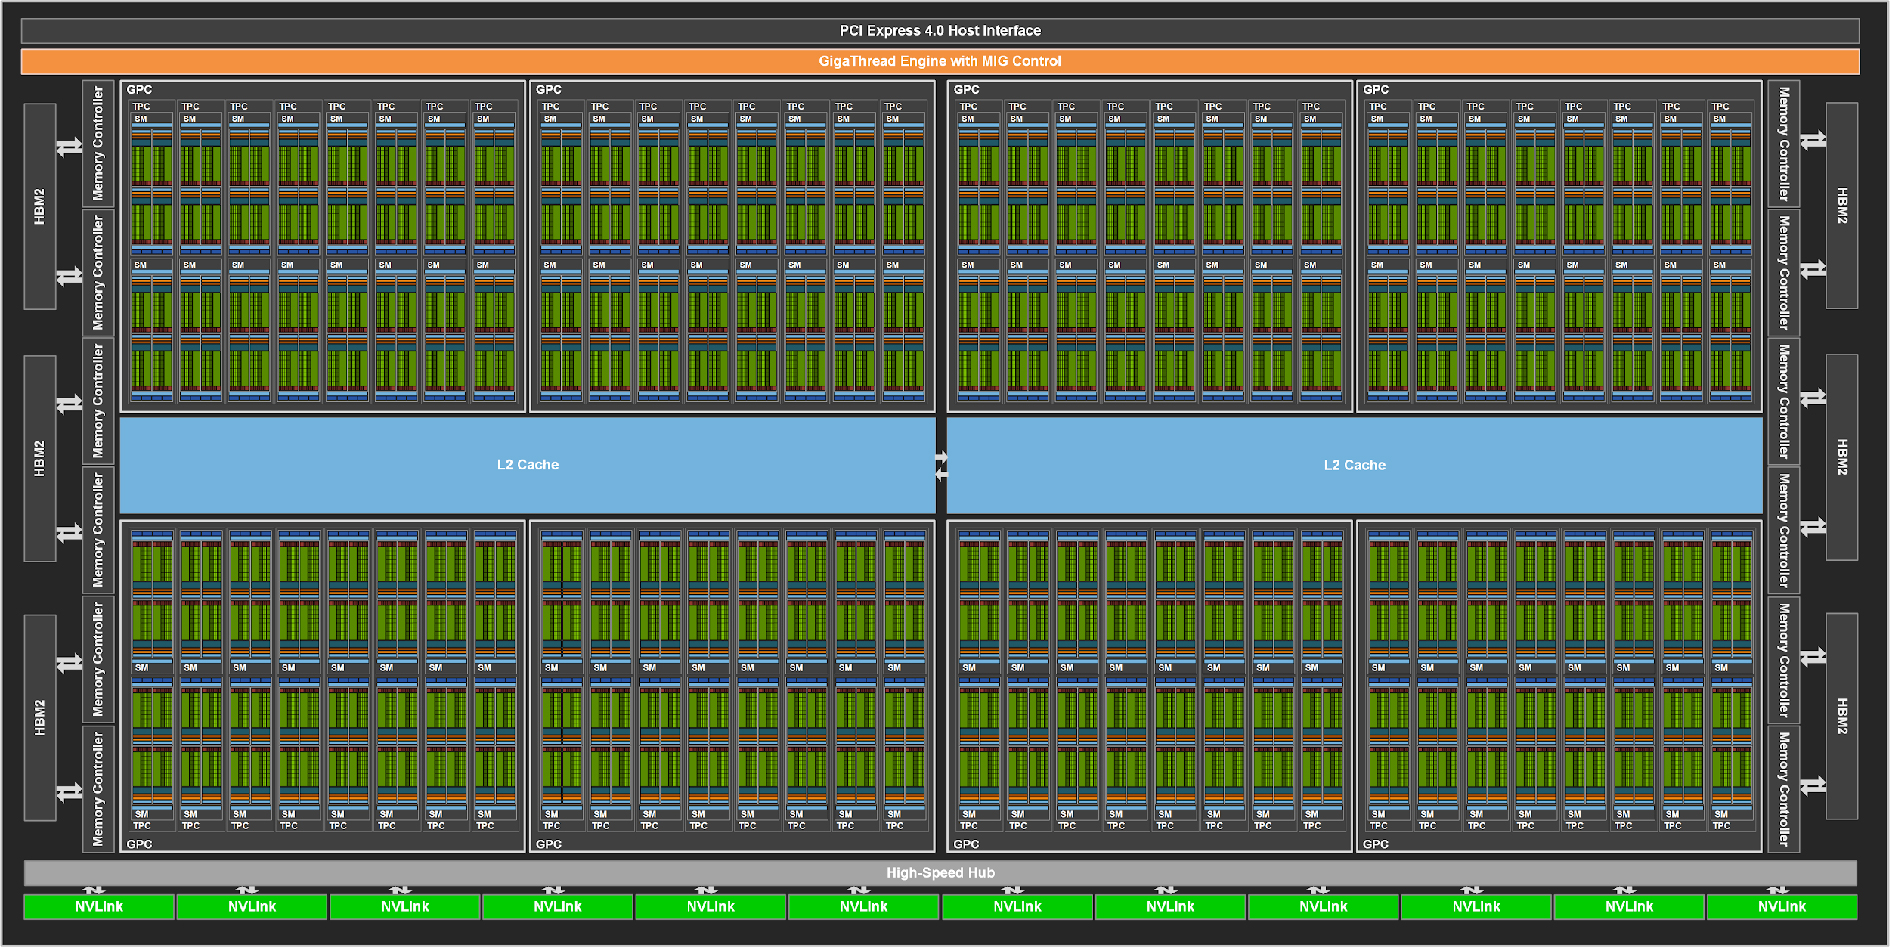The image size is (1890, 947).
Task: Click the leftmost green NVLink block
Action: 99,907
